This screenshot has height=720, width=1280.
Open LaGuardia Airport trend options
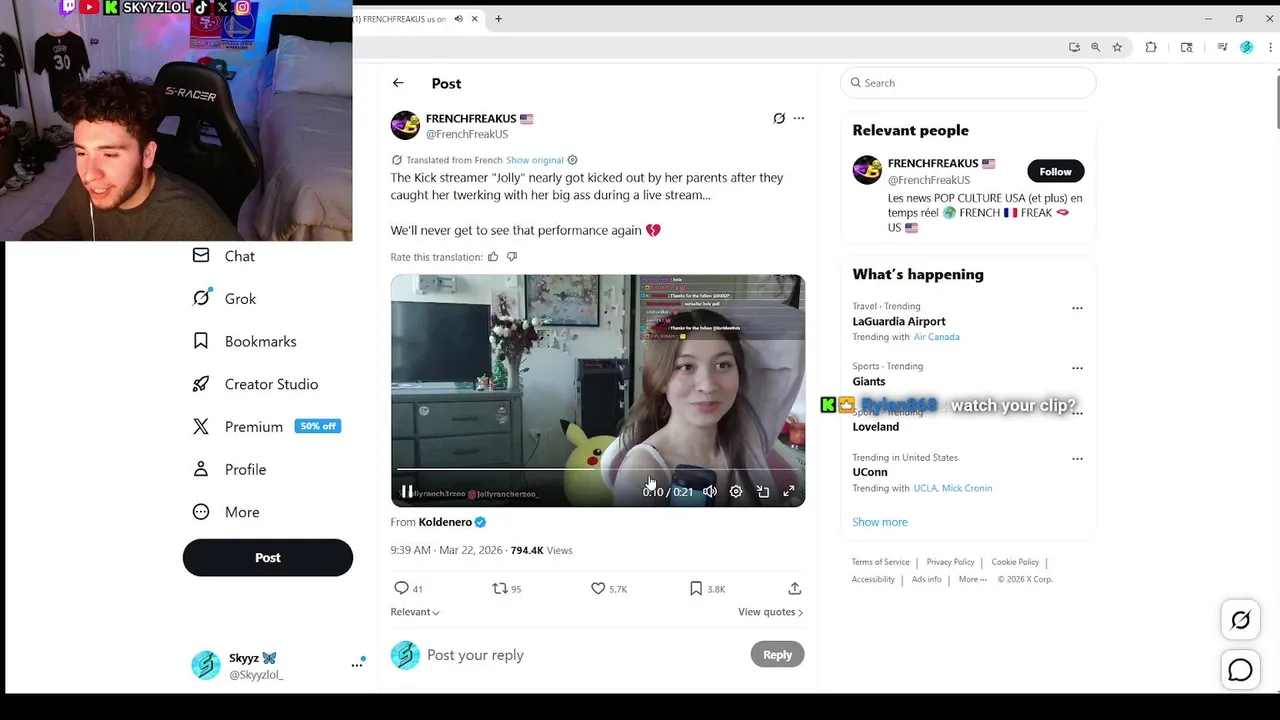tap(1077, 308)
